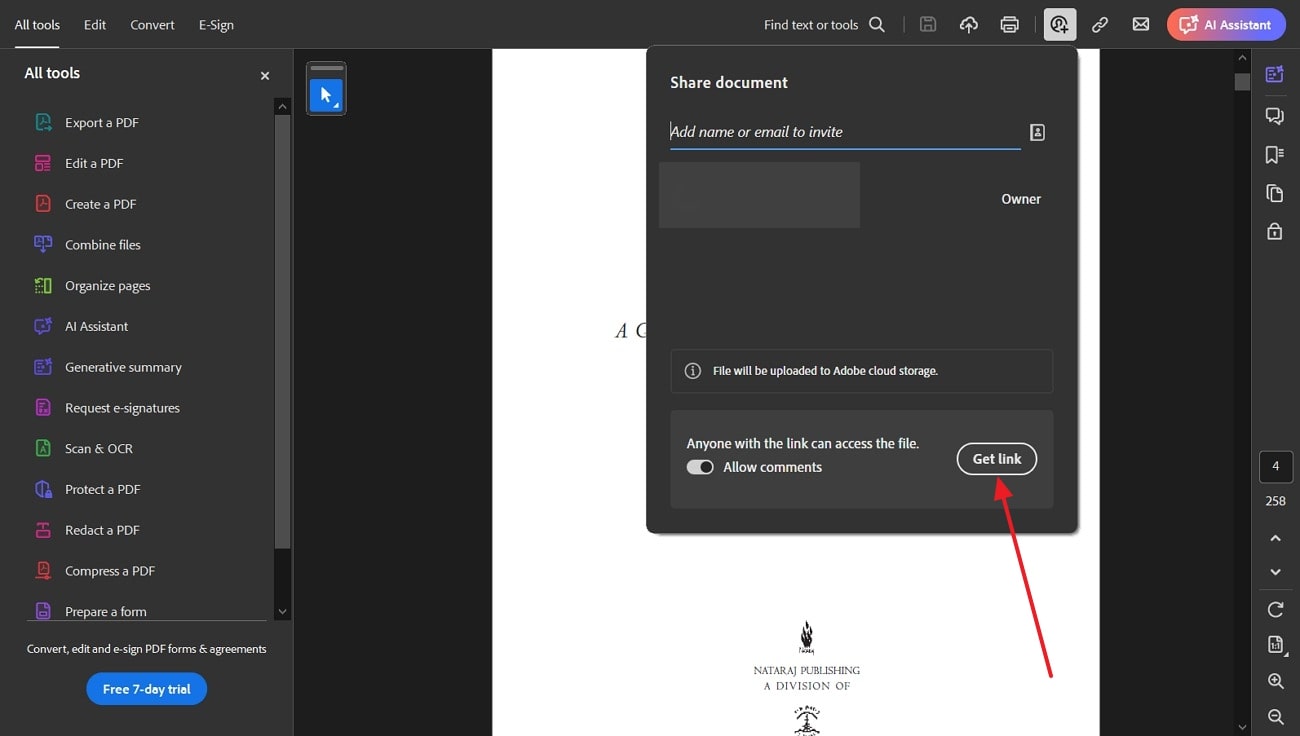Open the generative AI panel icon at top right rail
This screenshot has height=736, width=1300.
pyautogui.click(x=1275, y=74)
